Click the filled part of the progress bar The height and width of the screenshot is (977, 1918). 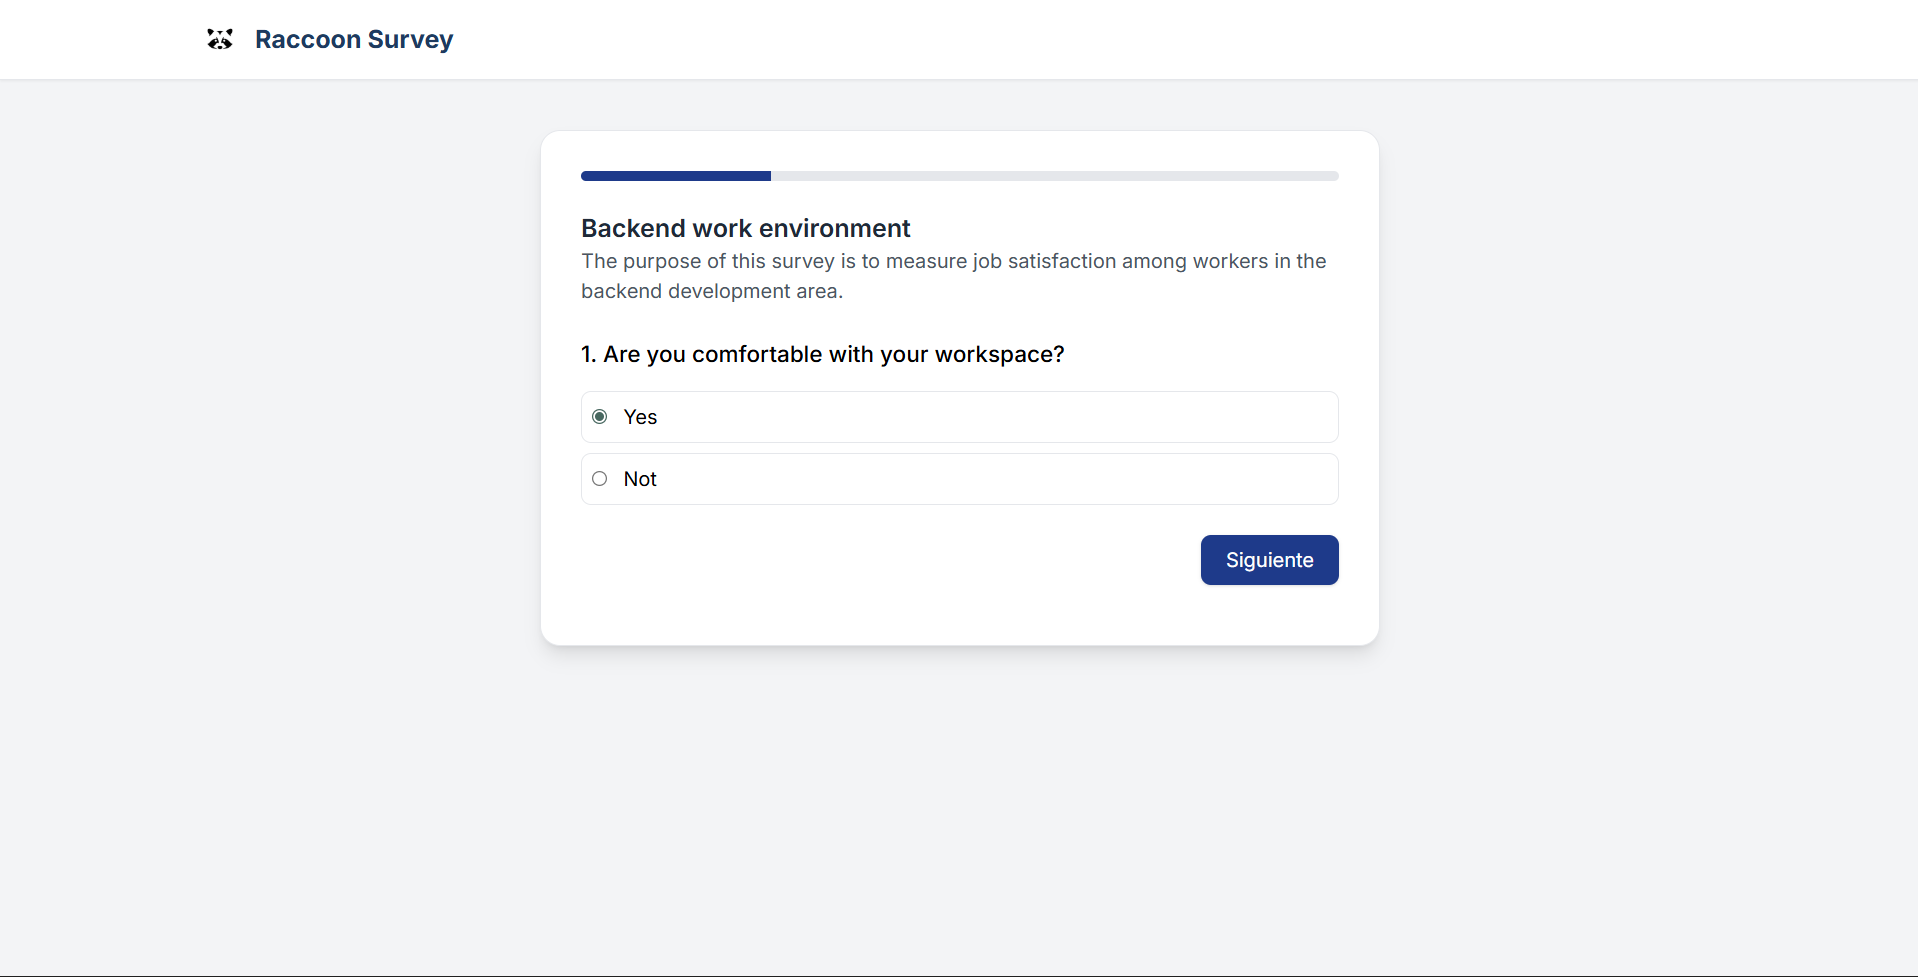(675, 176)
